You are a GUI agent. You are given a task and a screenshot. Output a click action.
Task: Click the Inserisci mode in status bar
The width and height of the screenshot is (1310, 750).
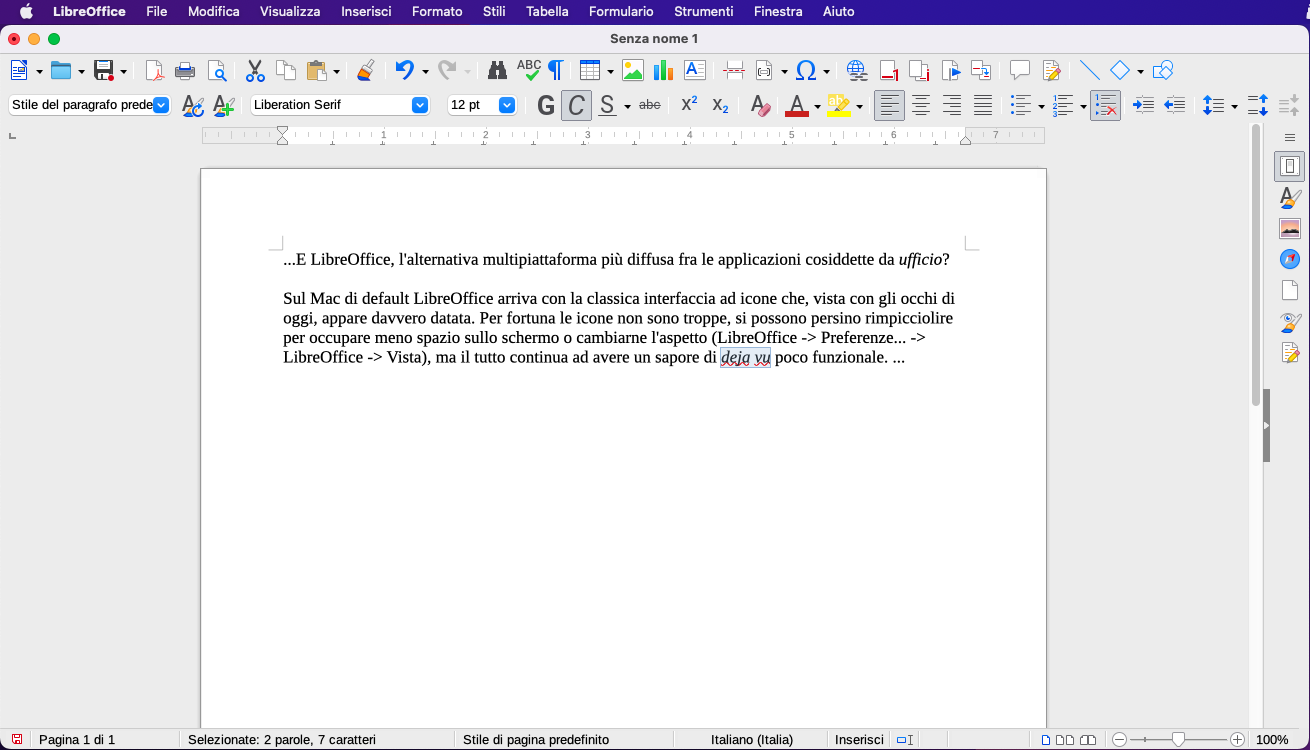click(859, 740)
